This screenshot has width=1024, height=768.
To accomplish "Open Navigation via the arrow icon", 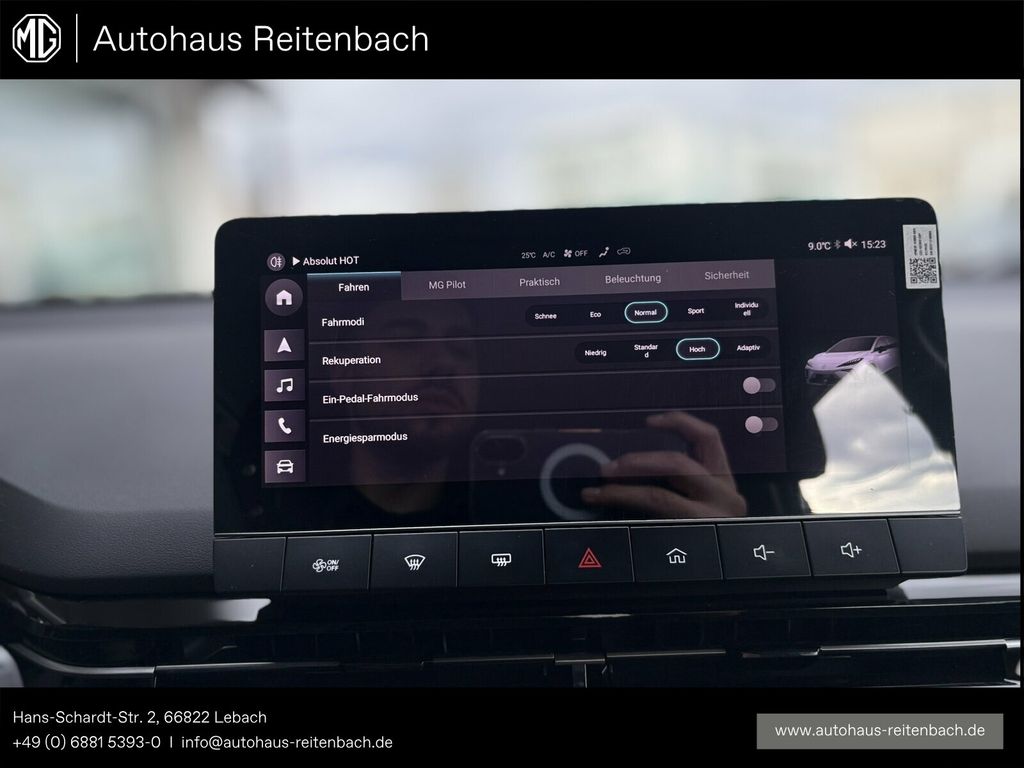I will pyautogui.click(x=285, y=345).
